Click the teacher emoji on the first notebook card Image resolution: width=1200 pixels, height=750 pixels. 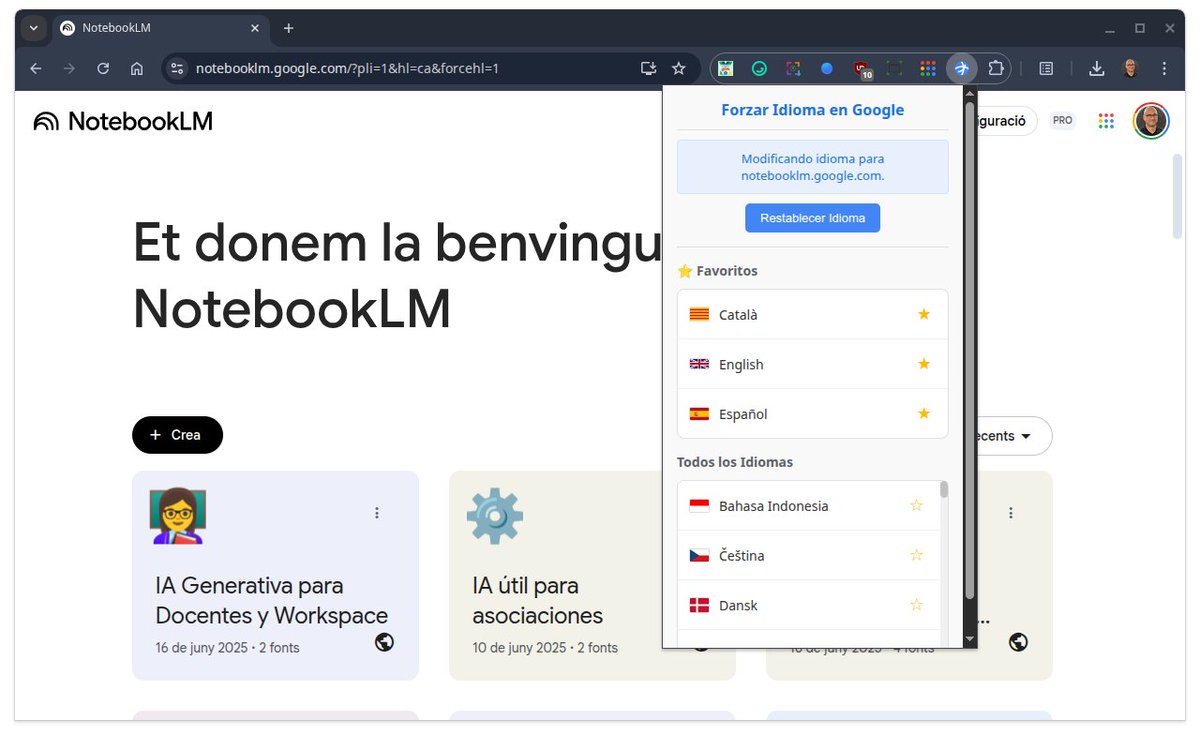178,515
